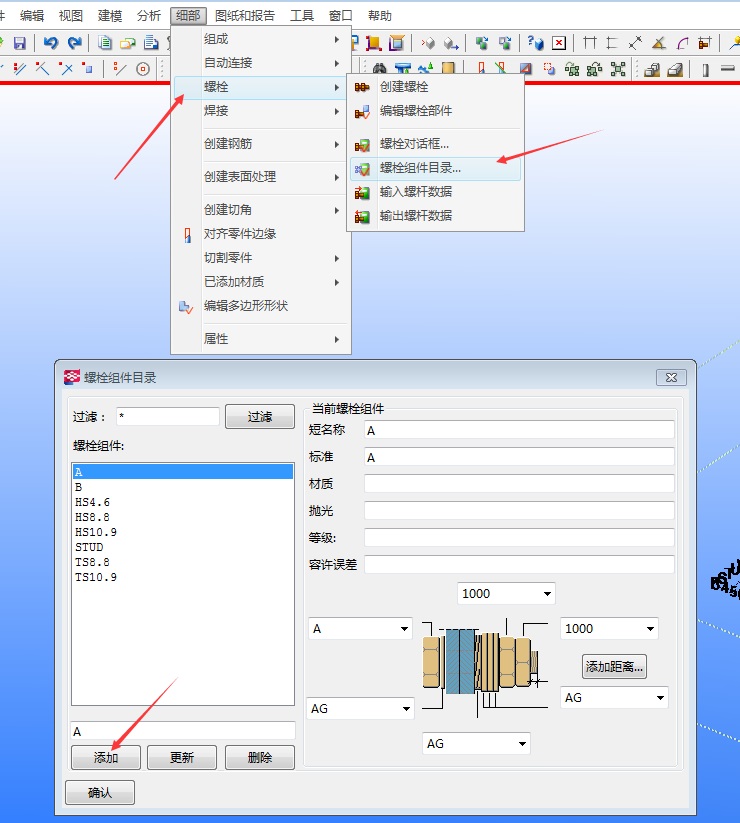Click the 更新 (Update) button

coord(182,757)
